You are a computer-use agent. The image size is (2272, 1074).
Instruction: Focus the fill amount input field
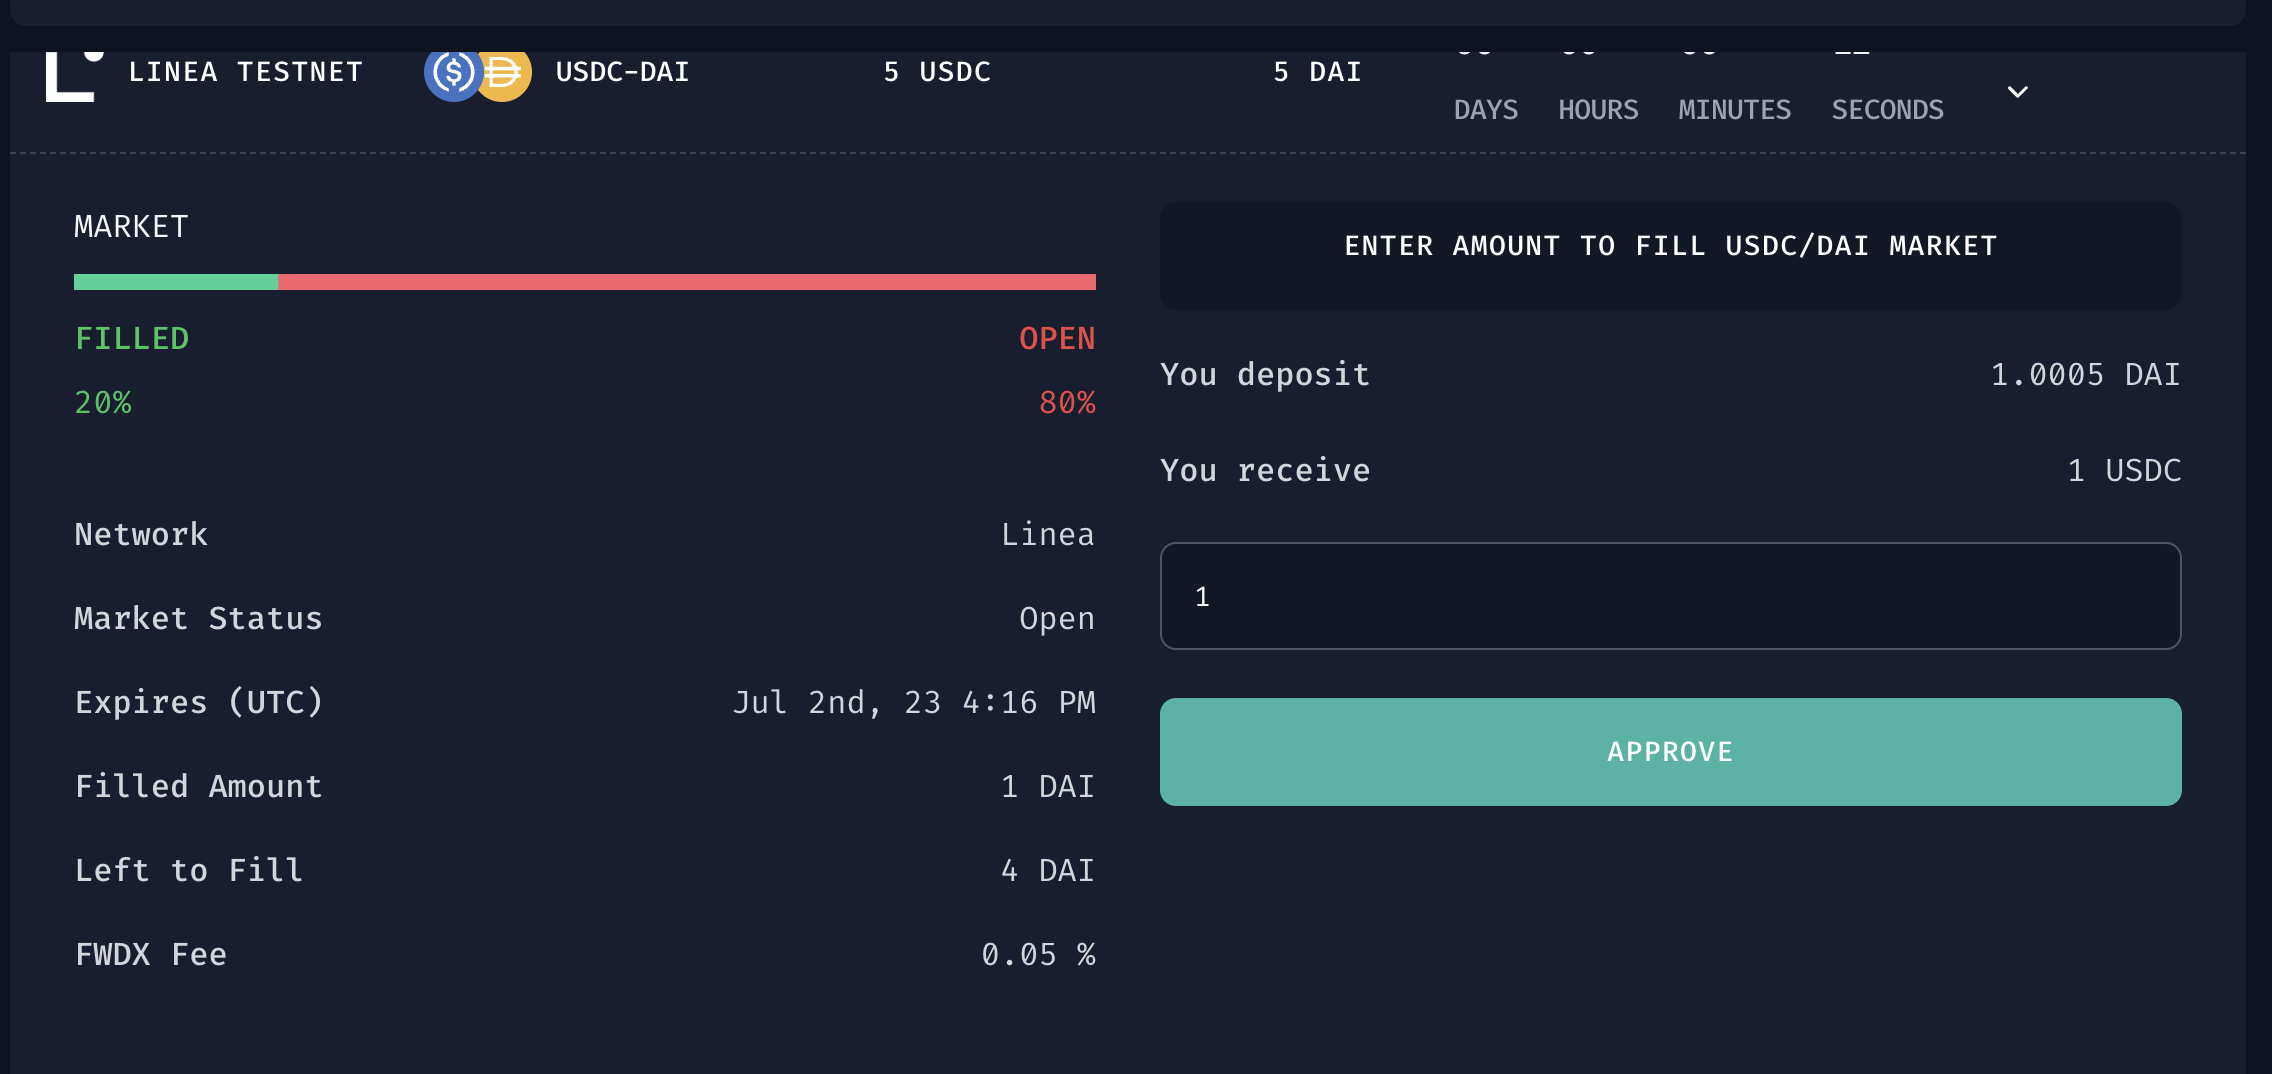click(1670, 596)
